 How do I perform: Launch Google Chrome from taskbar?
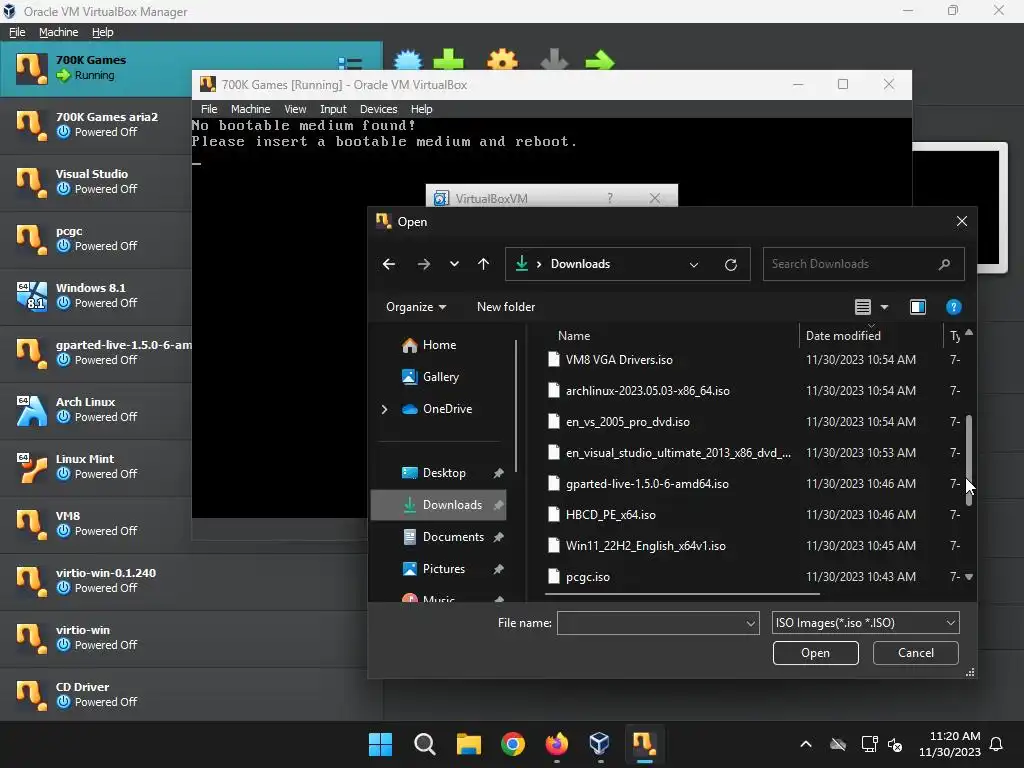(x=513, y=744)
